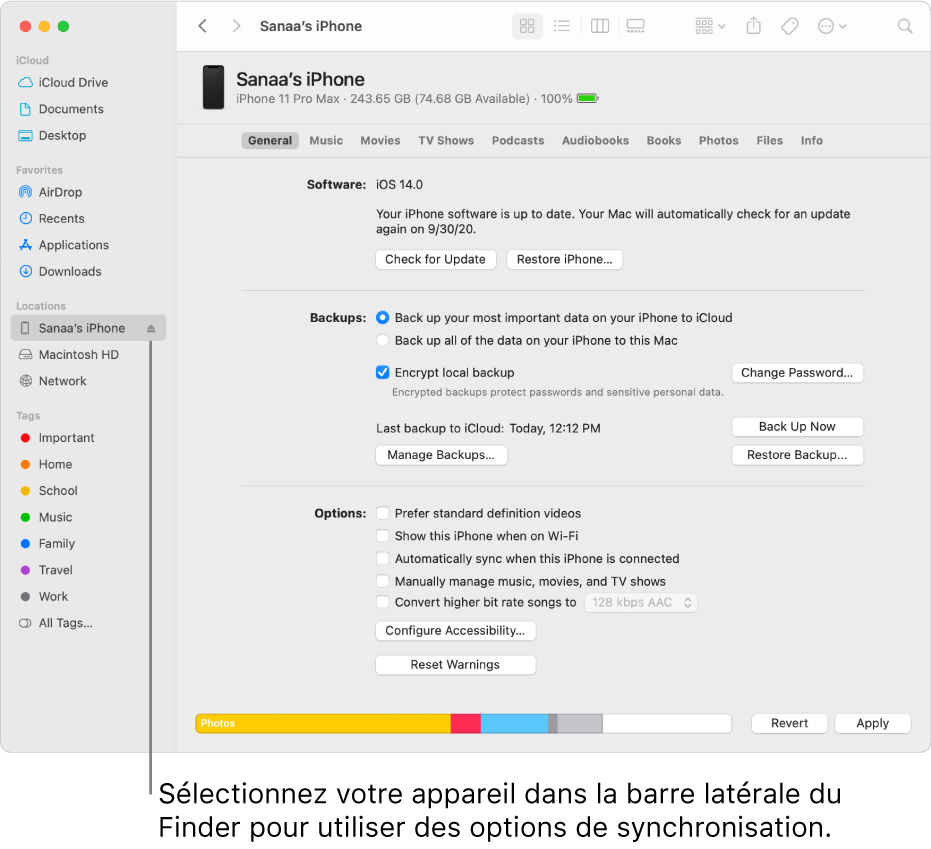Select Sanaa's iPhone in Locations
The width and height of the screenshot is (931, 849).
(x=88, y=328)
